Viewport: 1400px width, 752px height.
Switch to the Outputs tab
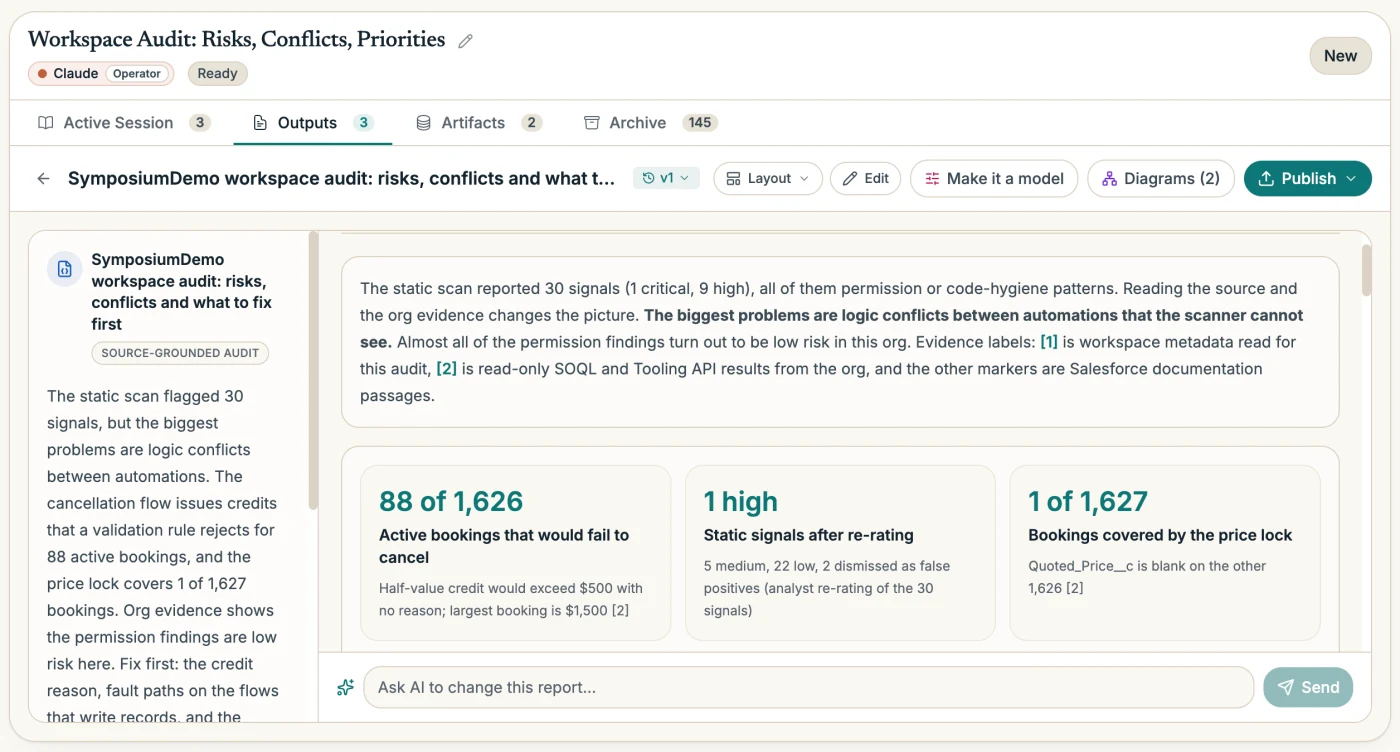(x=313, y=123)
